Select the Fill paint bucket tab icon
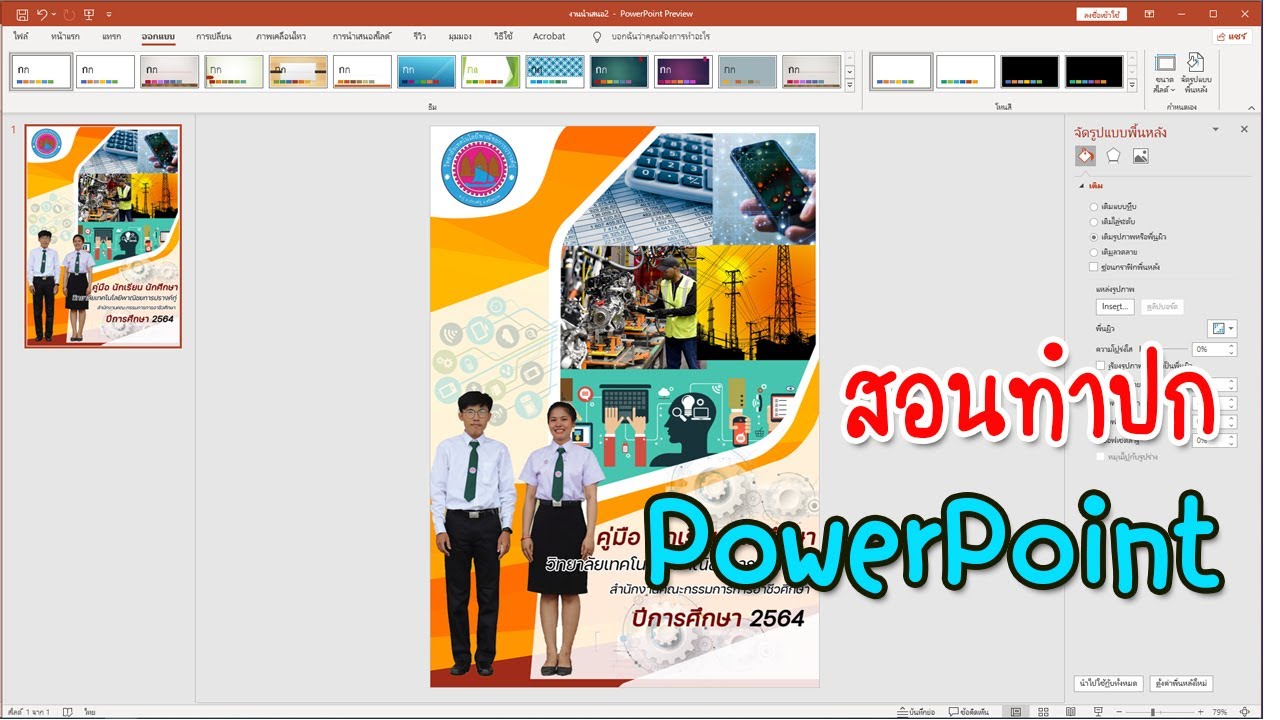Screen dimensions: 1280x720 [x=1085, y=156]
